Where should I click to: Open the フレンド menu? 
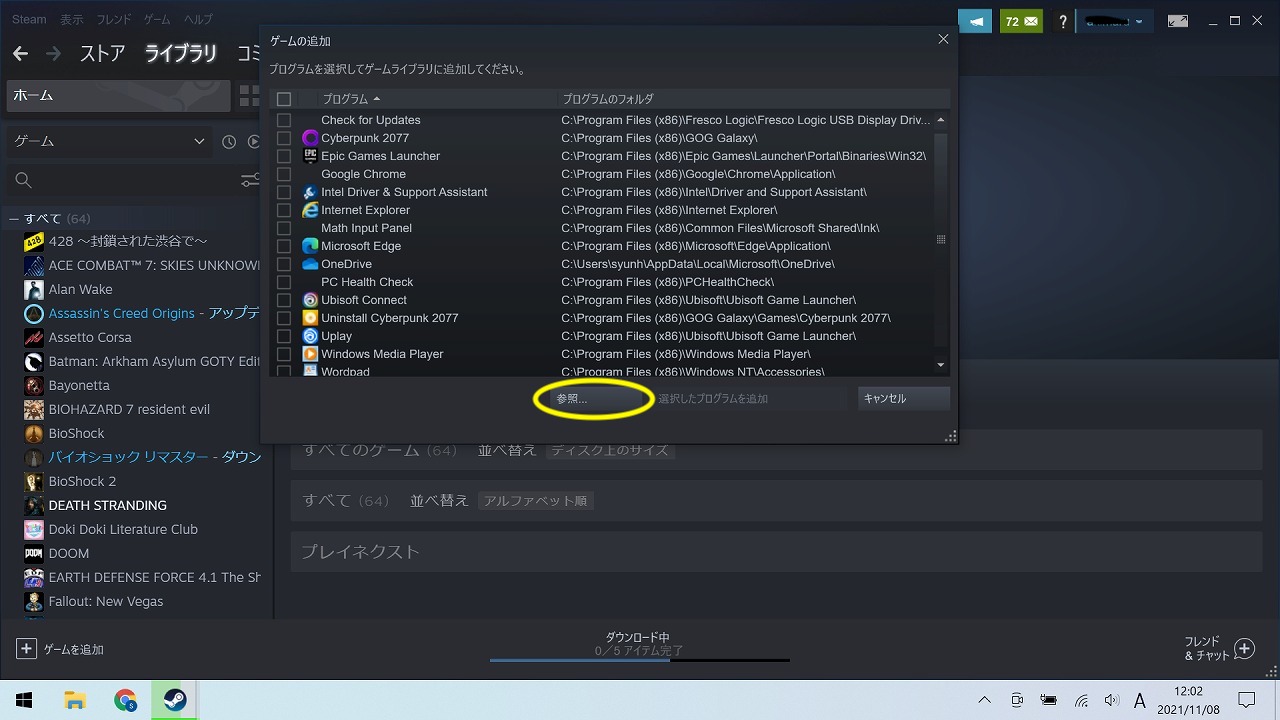click(x=114, y=20)
